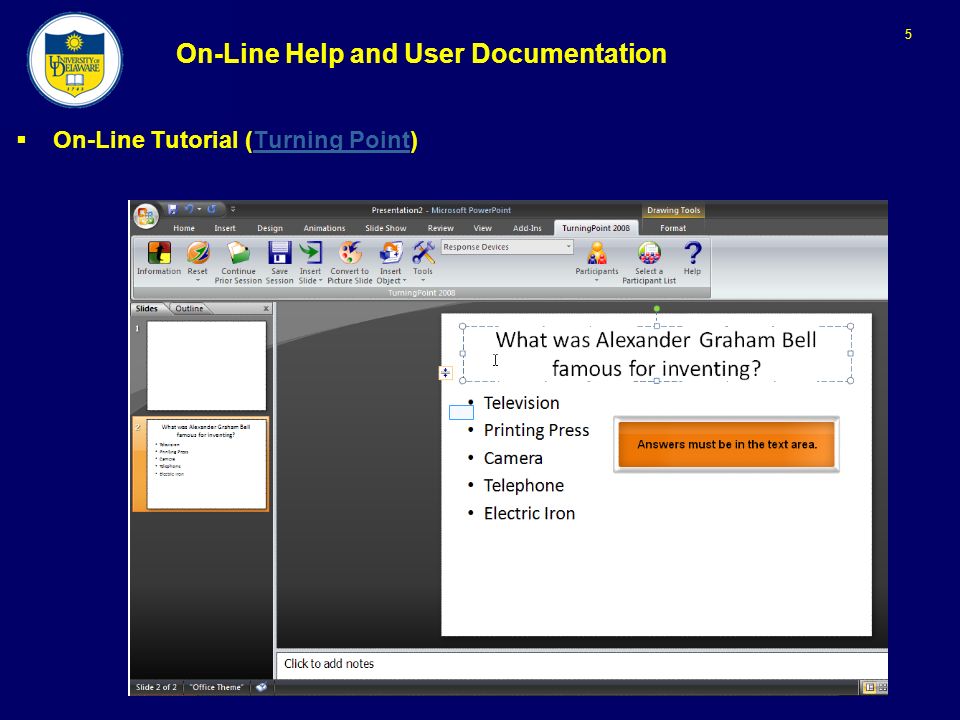Open the View ribbon tab
The width and height of the screenshot is (960, 720).
482,228
